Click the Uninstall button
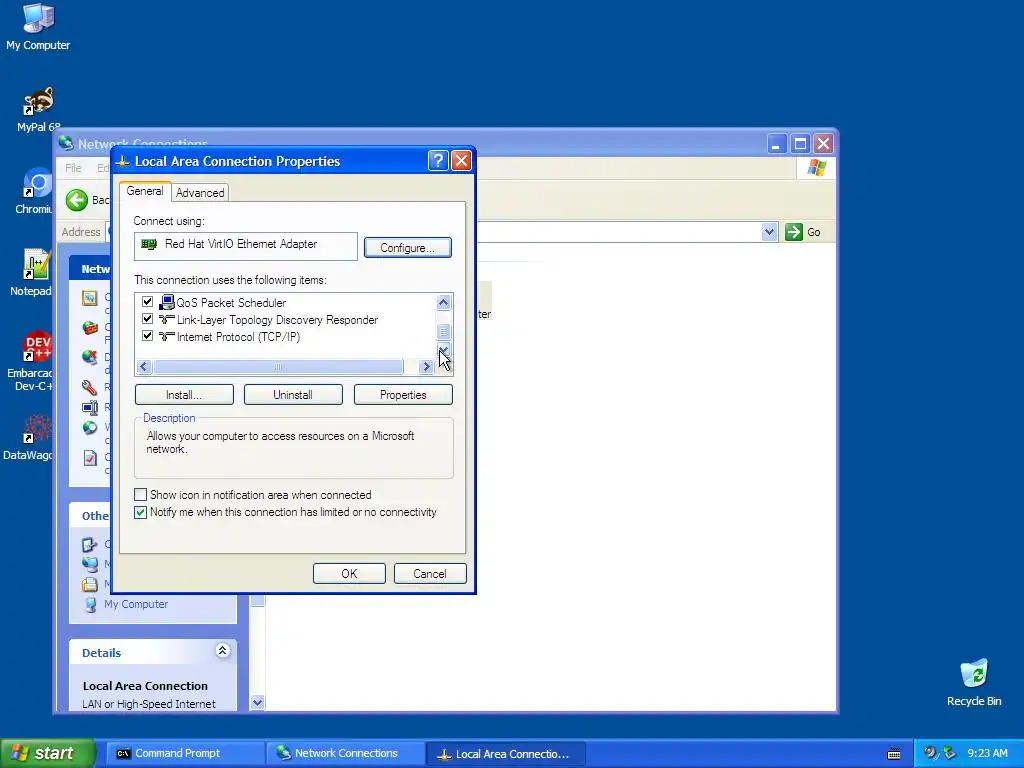The width and height of the screenshot is (1024, 768). click(x=293, y=394)
